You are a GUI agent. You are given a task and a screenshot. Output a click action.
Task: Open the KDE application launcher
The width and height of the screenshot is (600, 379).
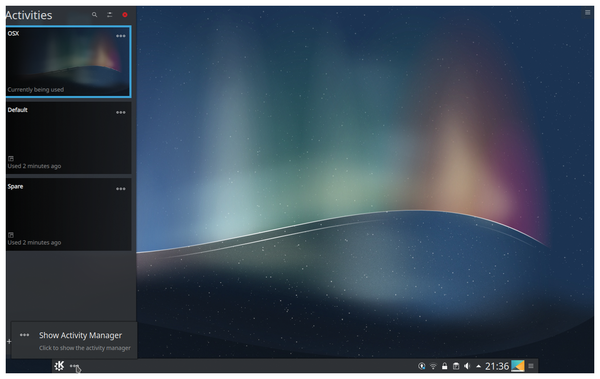click(59, 366)
